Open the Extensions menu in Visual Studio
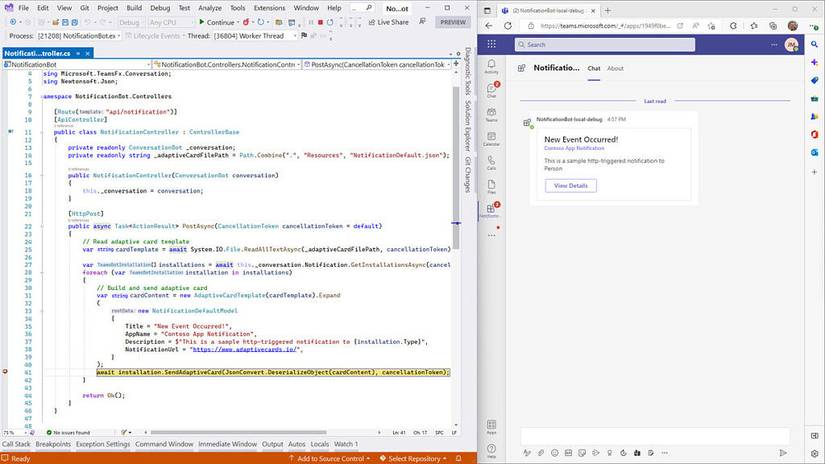The width and height of the screenshot is (825, 464). (x=269, y=8)
